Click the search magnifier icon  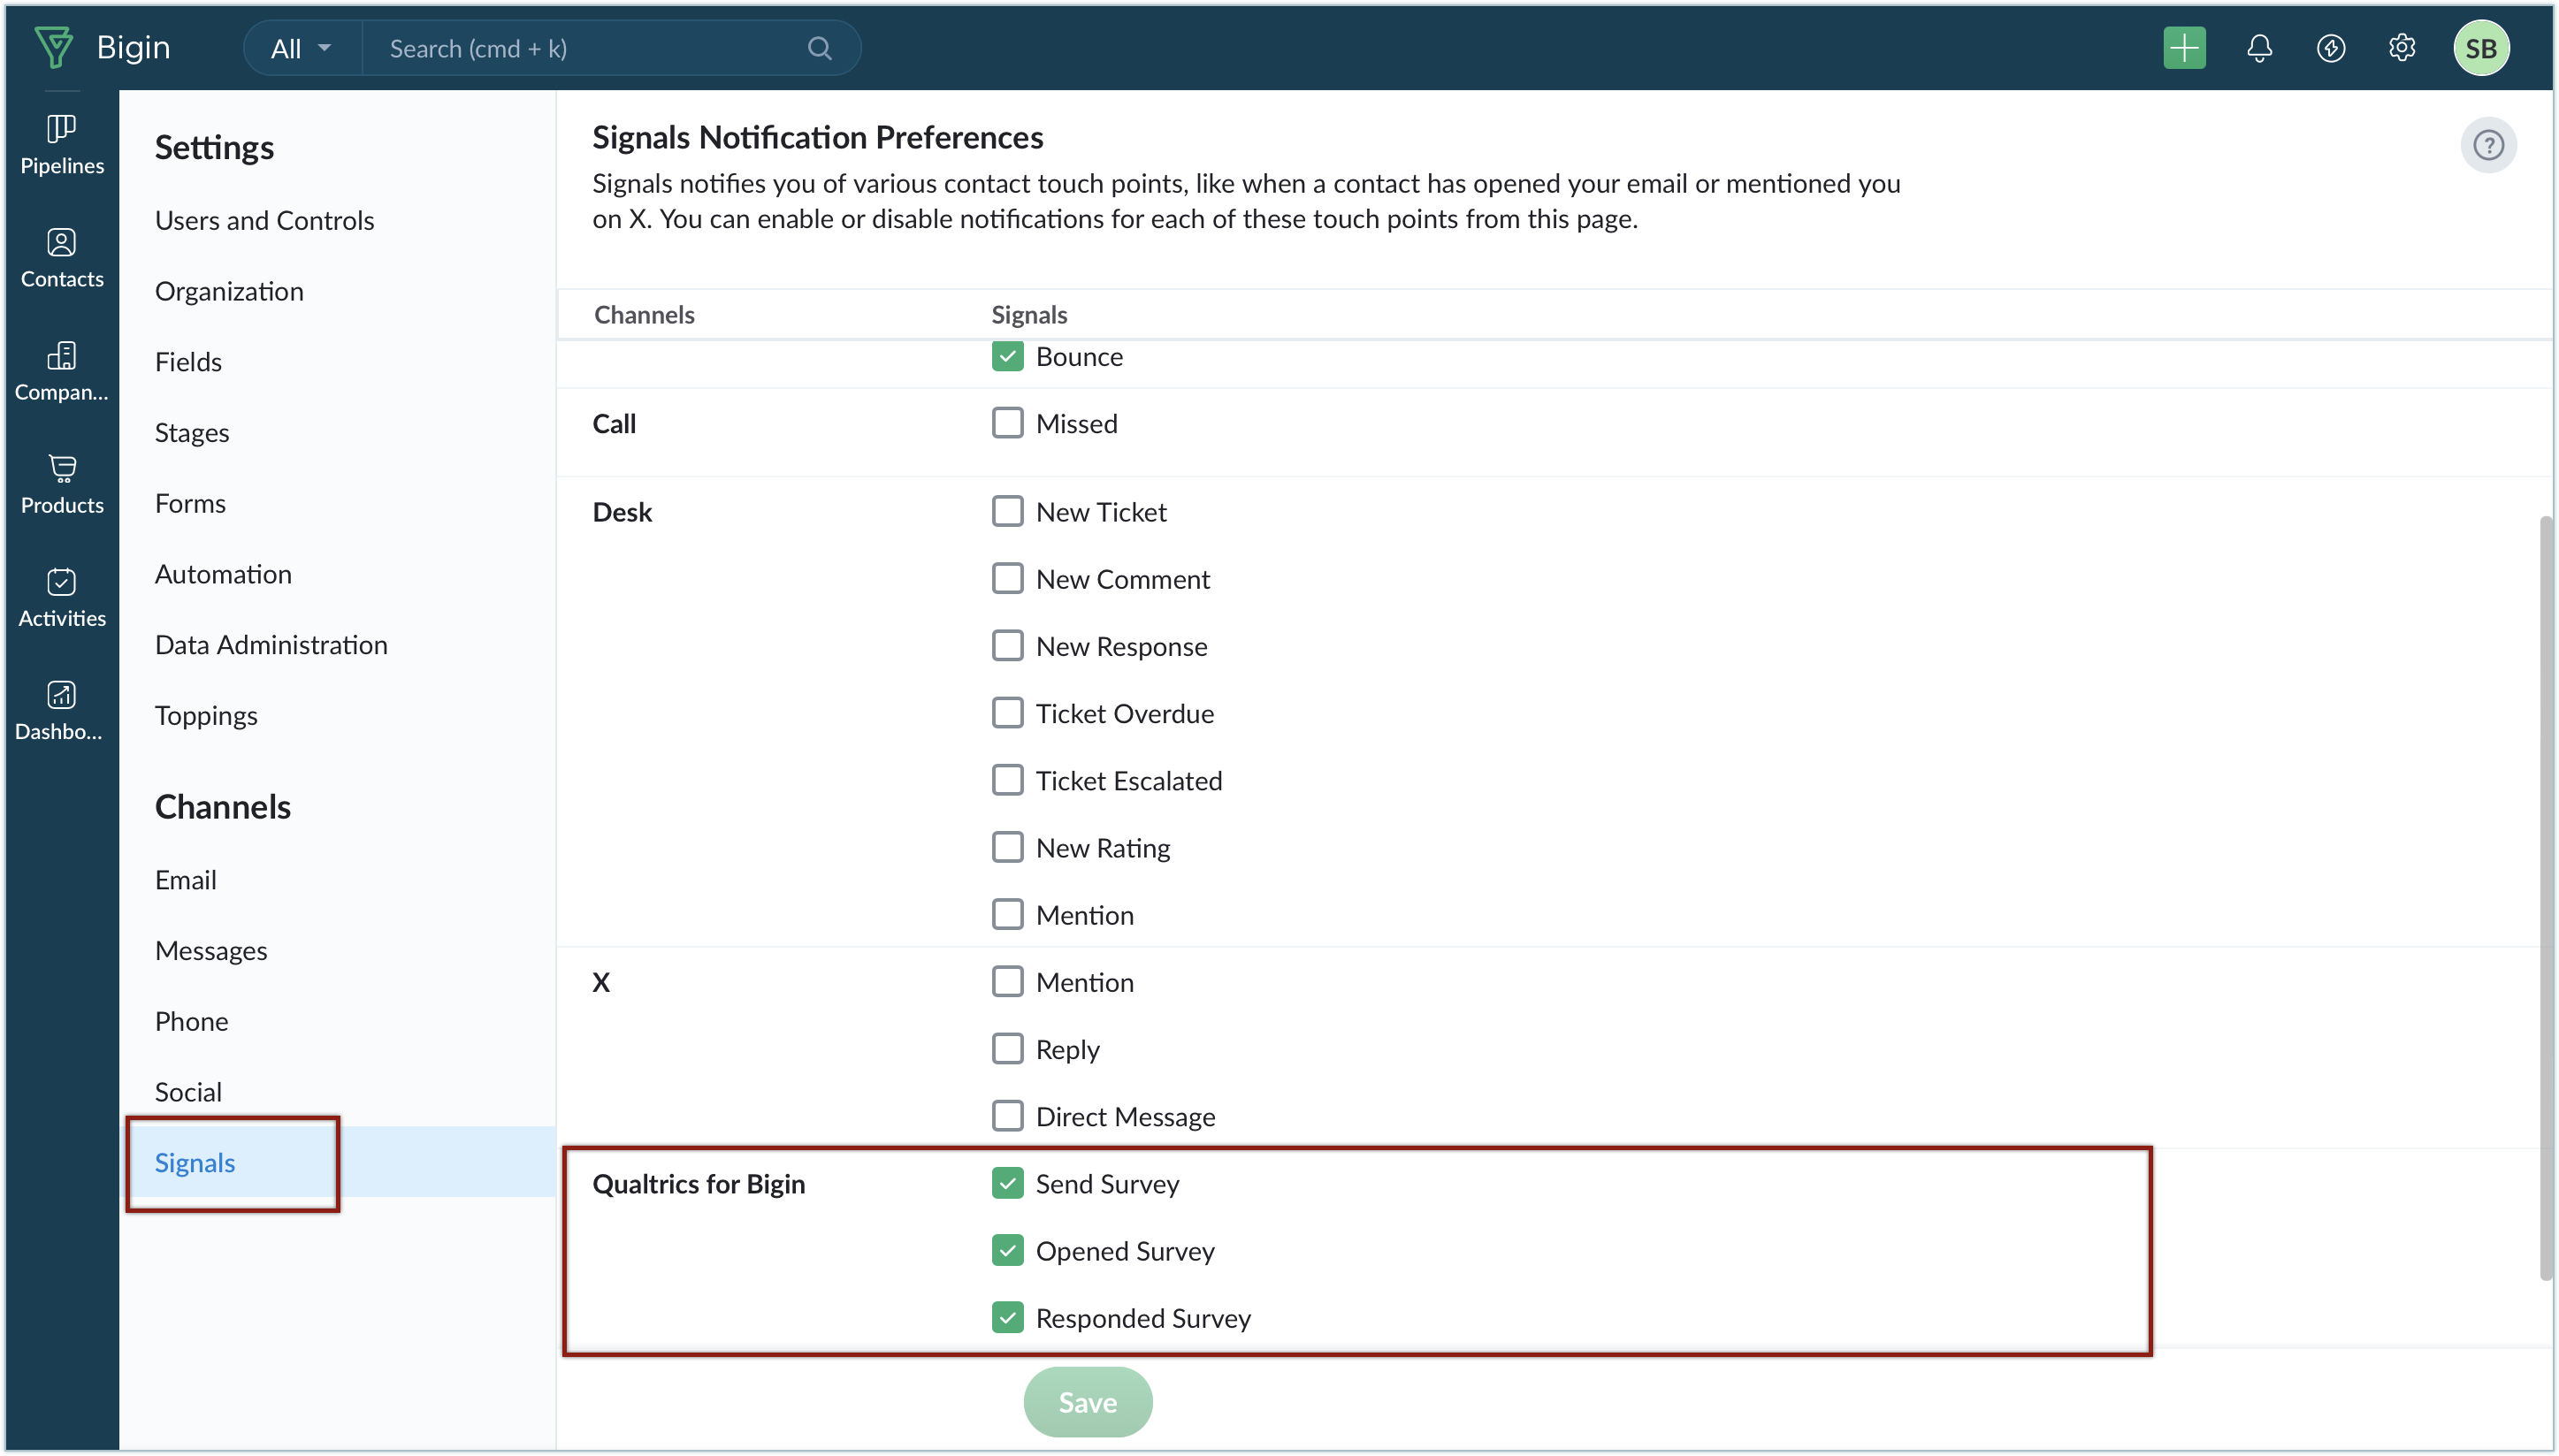point(819,48)
